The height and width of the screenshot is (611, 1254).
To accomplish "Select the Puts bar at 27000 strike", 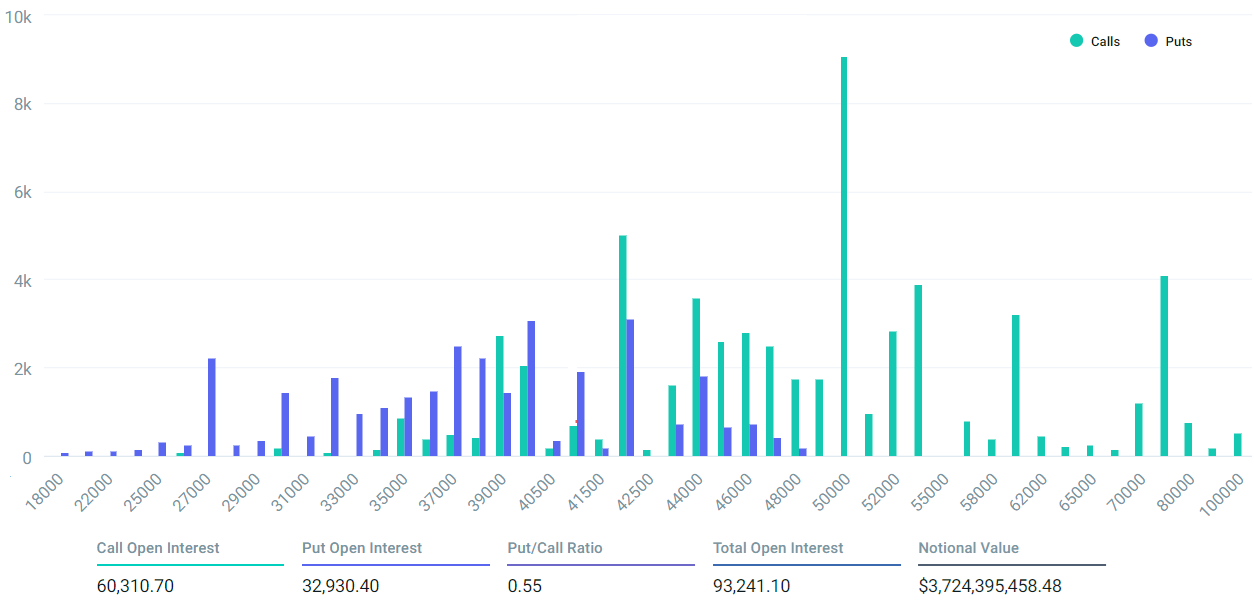I will pos(212,408).
